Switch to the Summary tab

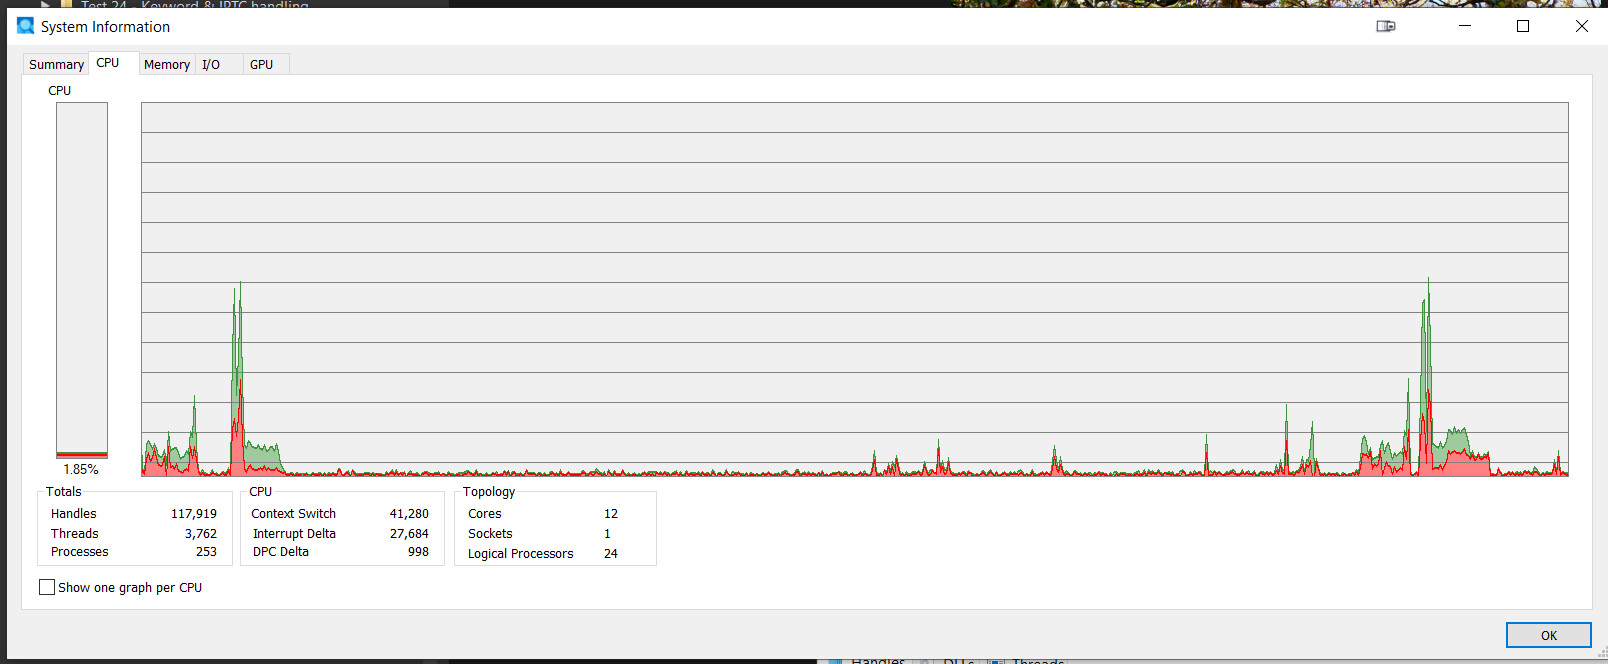(x=56, y=64)
